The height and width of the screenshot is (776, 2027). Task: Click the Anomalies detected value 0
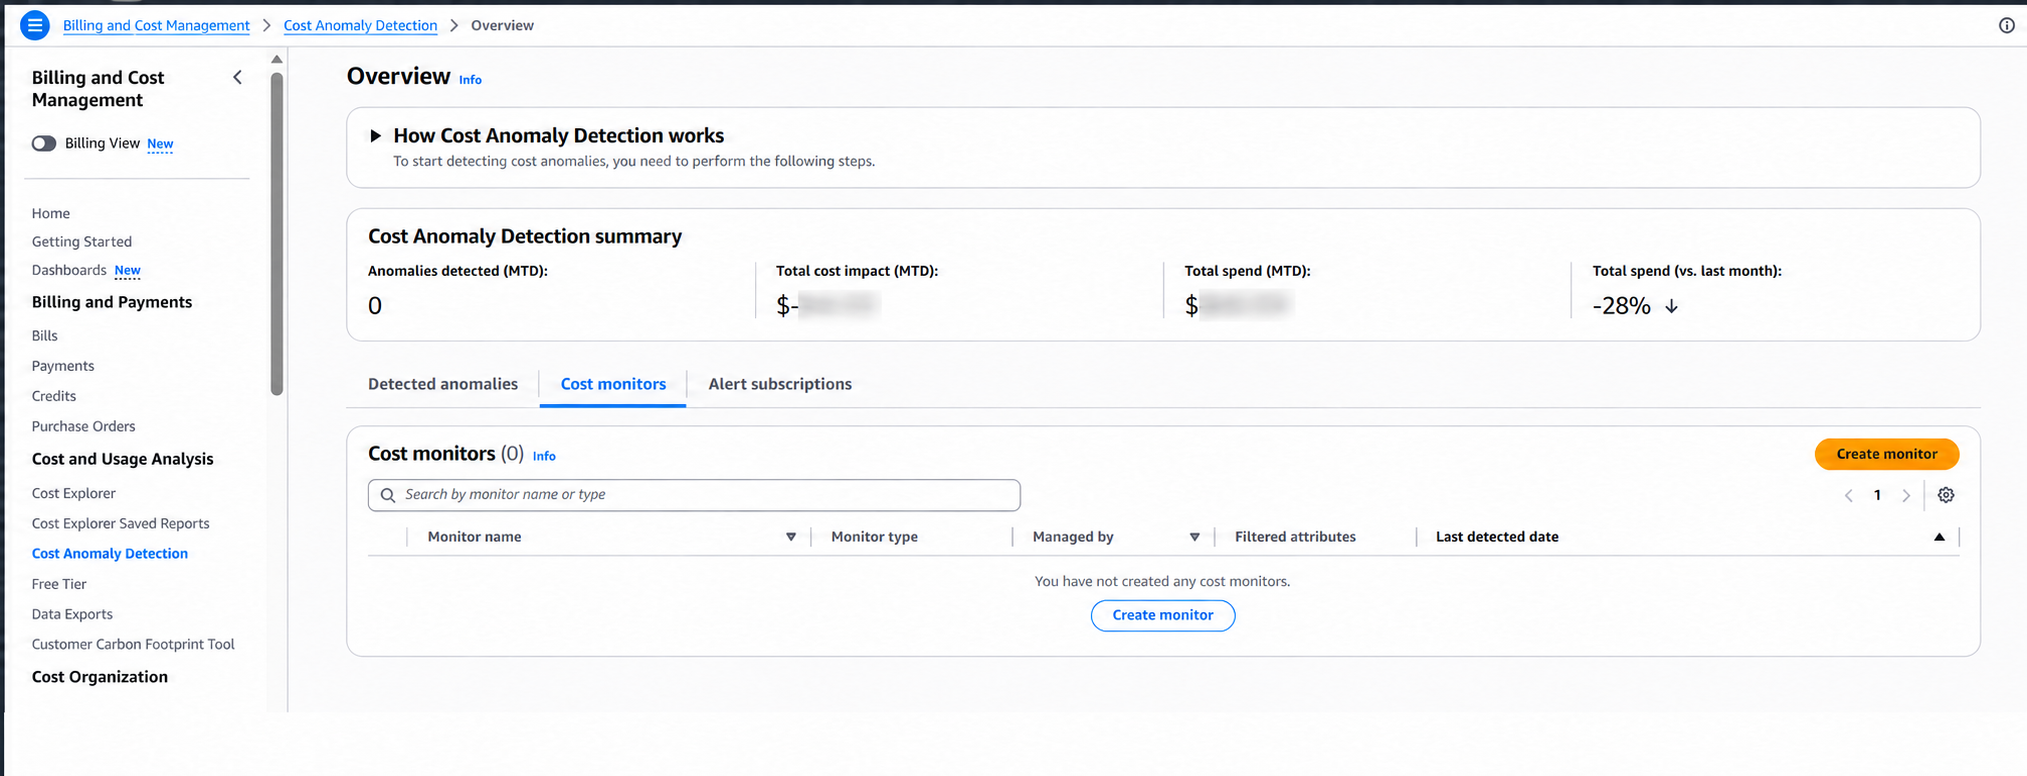click(x=375, y=306)
